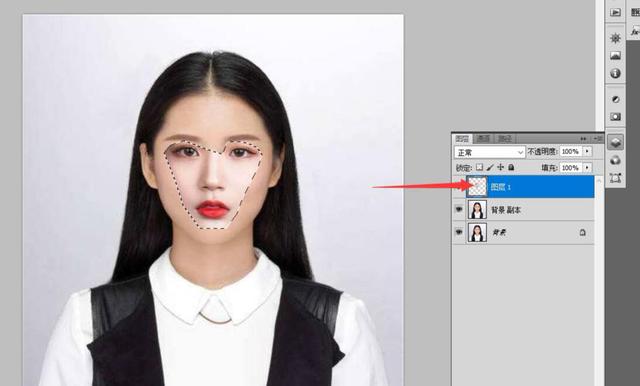Select the 背景 副本 layer thumbnail
The height and width of the screenshot is (386, 640).
[477, 210]
